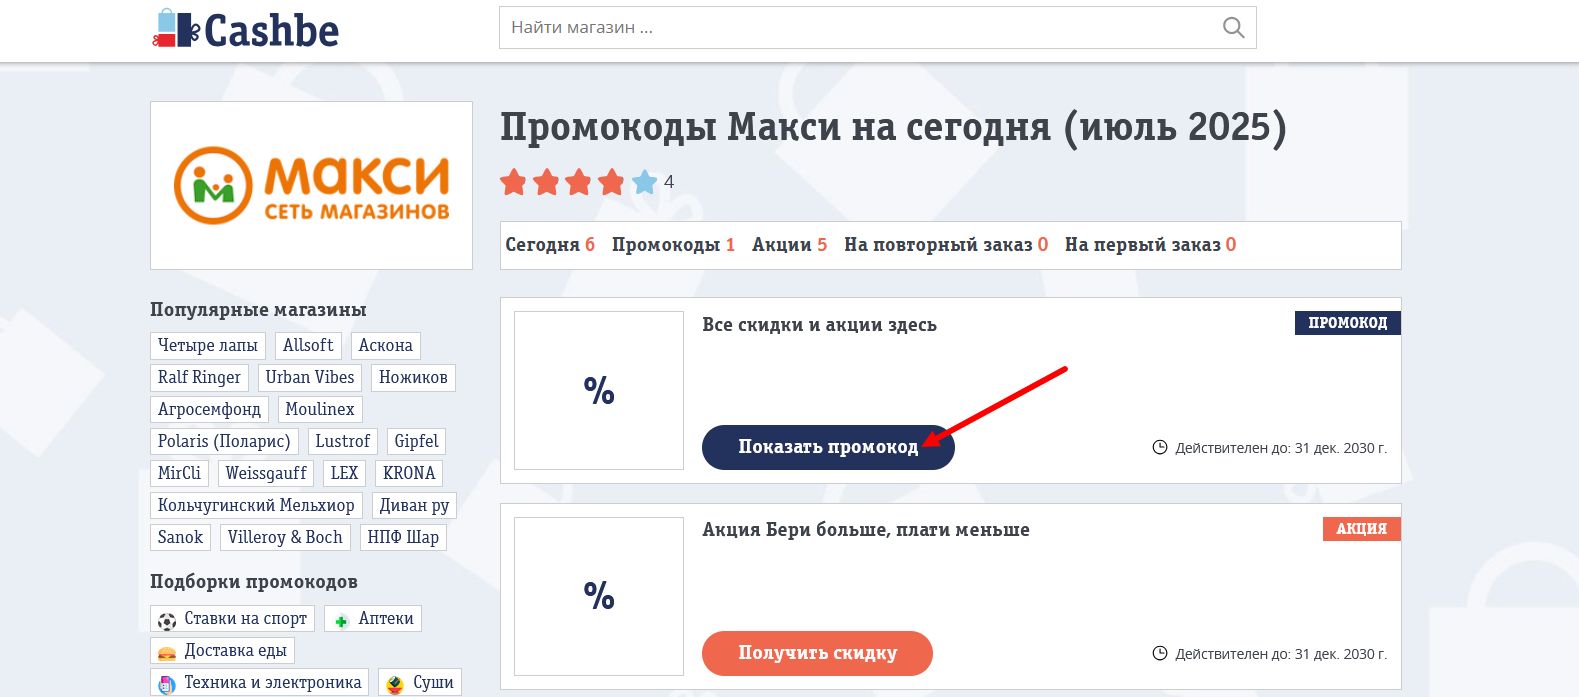Screen dimensions: 1579x697
Task: Click percent thumbnail of promo code offer
Action: point(599,390)
